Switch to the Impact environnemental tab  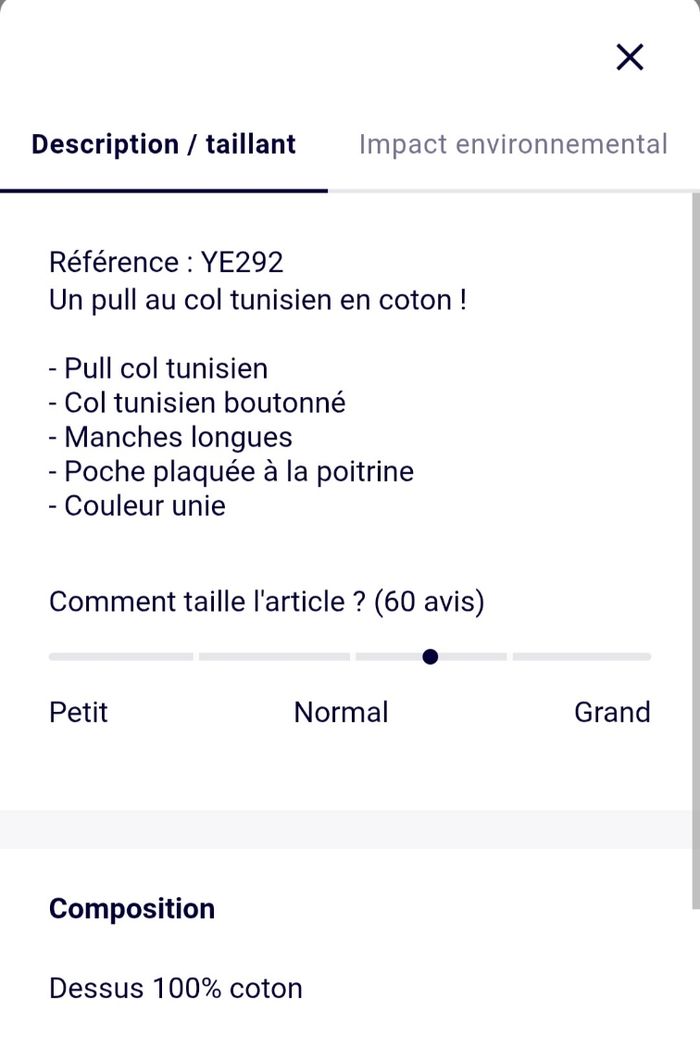(512, 144)
